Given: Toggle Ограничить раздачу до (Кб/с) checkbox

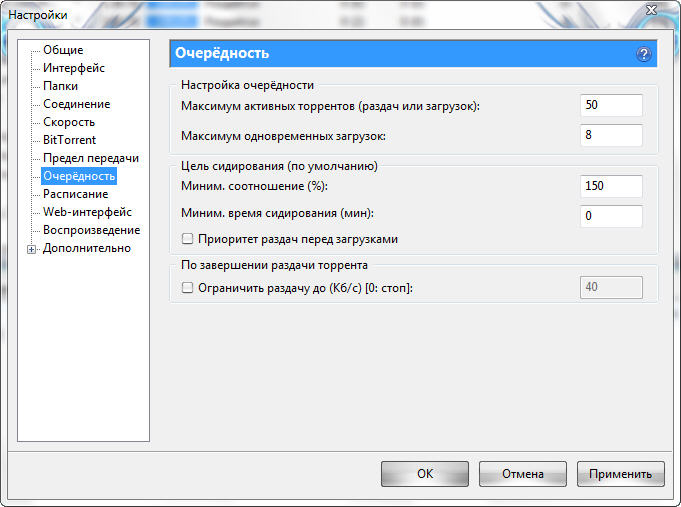Looking at the screenshot, I should [188, 288].
